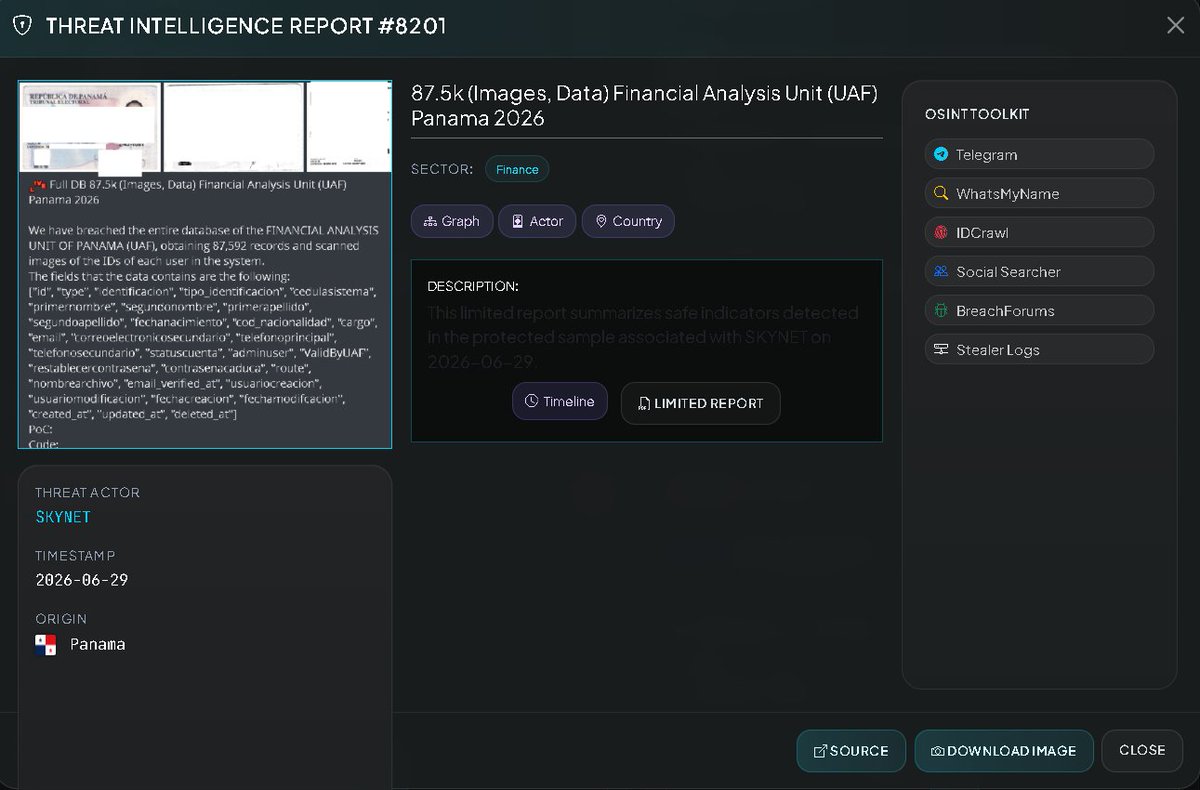Click the shield icon beside the report title
This screenshot has width=1200, height=790.
(21, 26)
